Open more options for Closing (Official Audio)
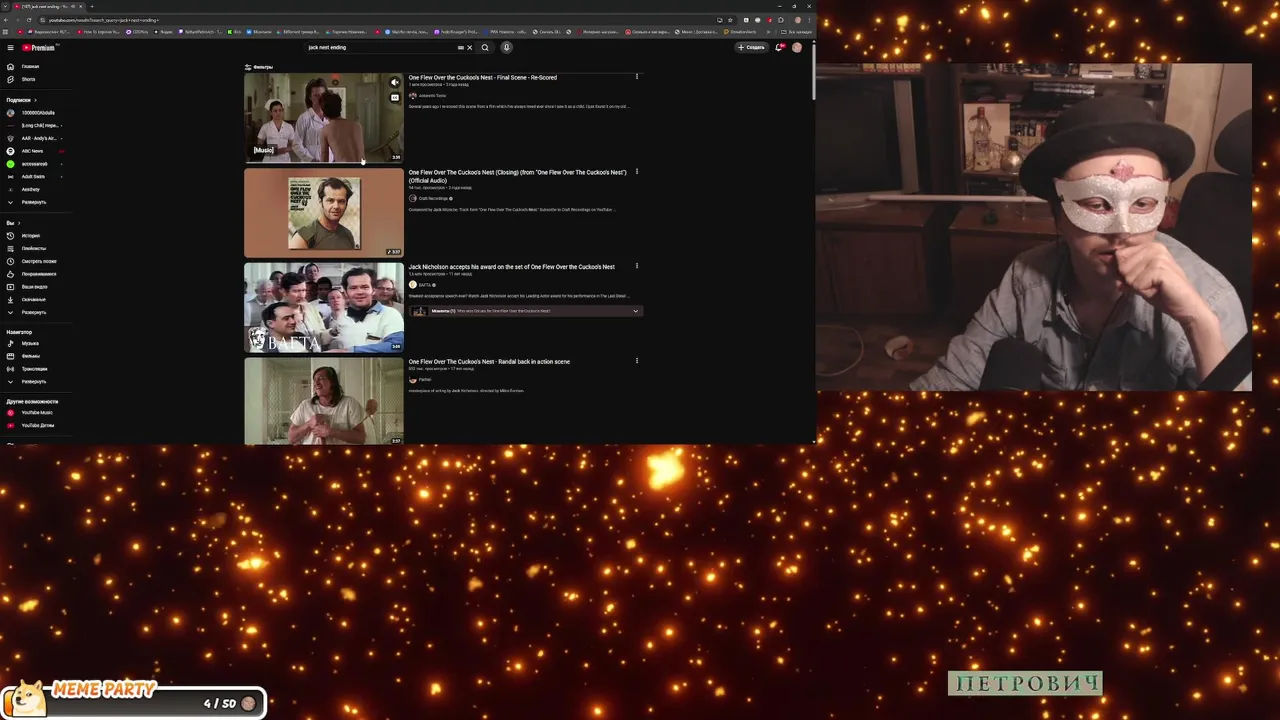 click(x=637, y=172)
